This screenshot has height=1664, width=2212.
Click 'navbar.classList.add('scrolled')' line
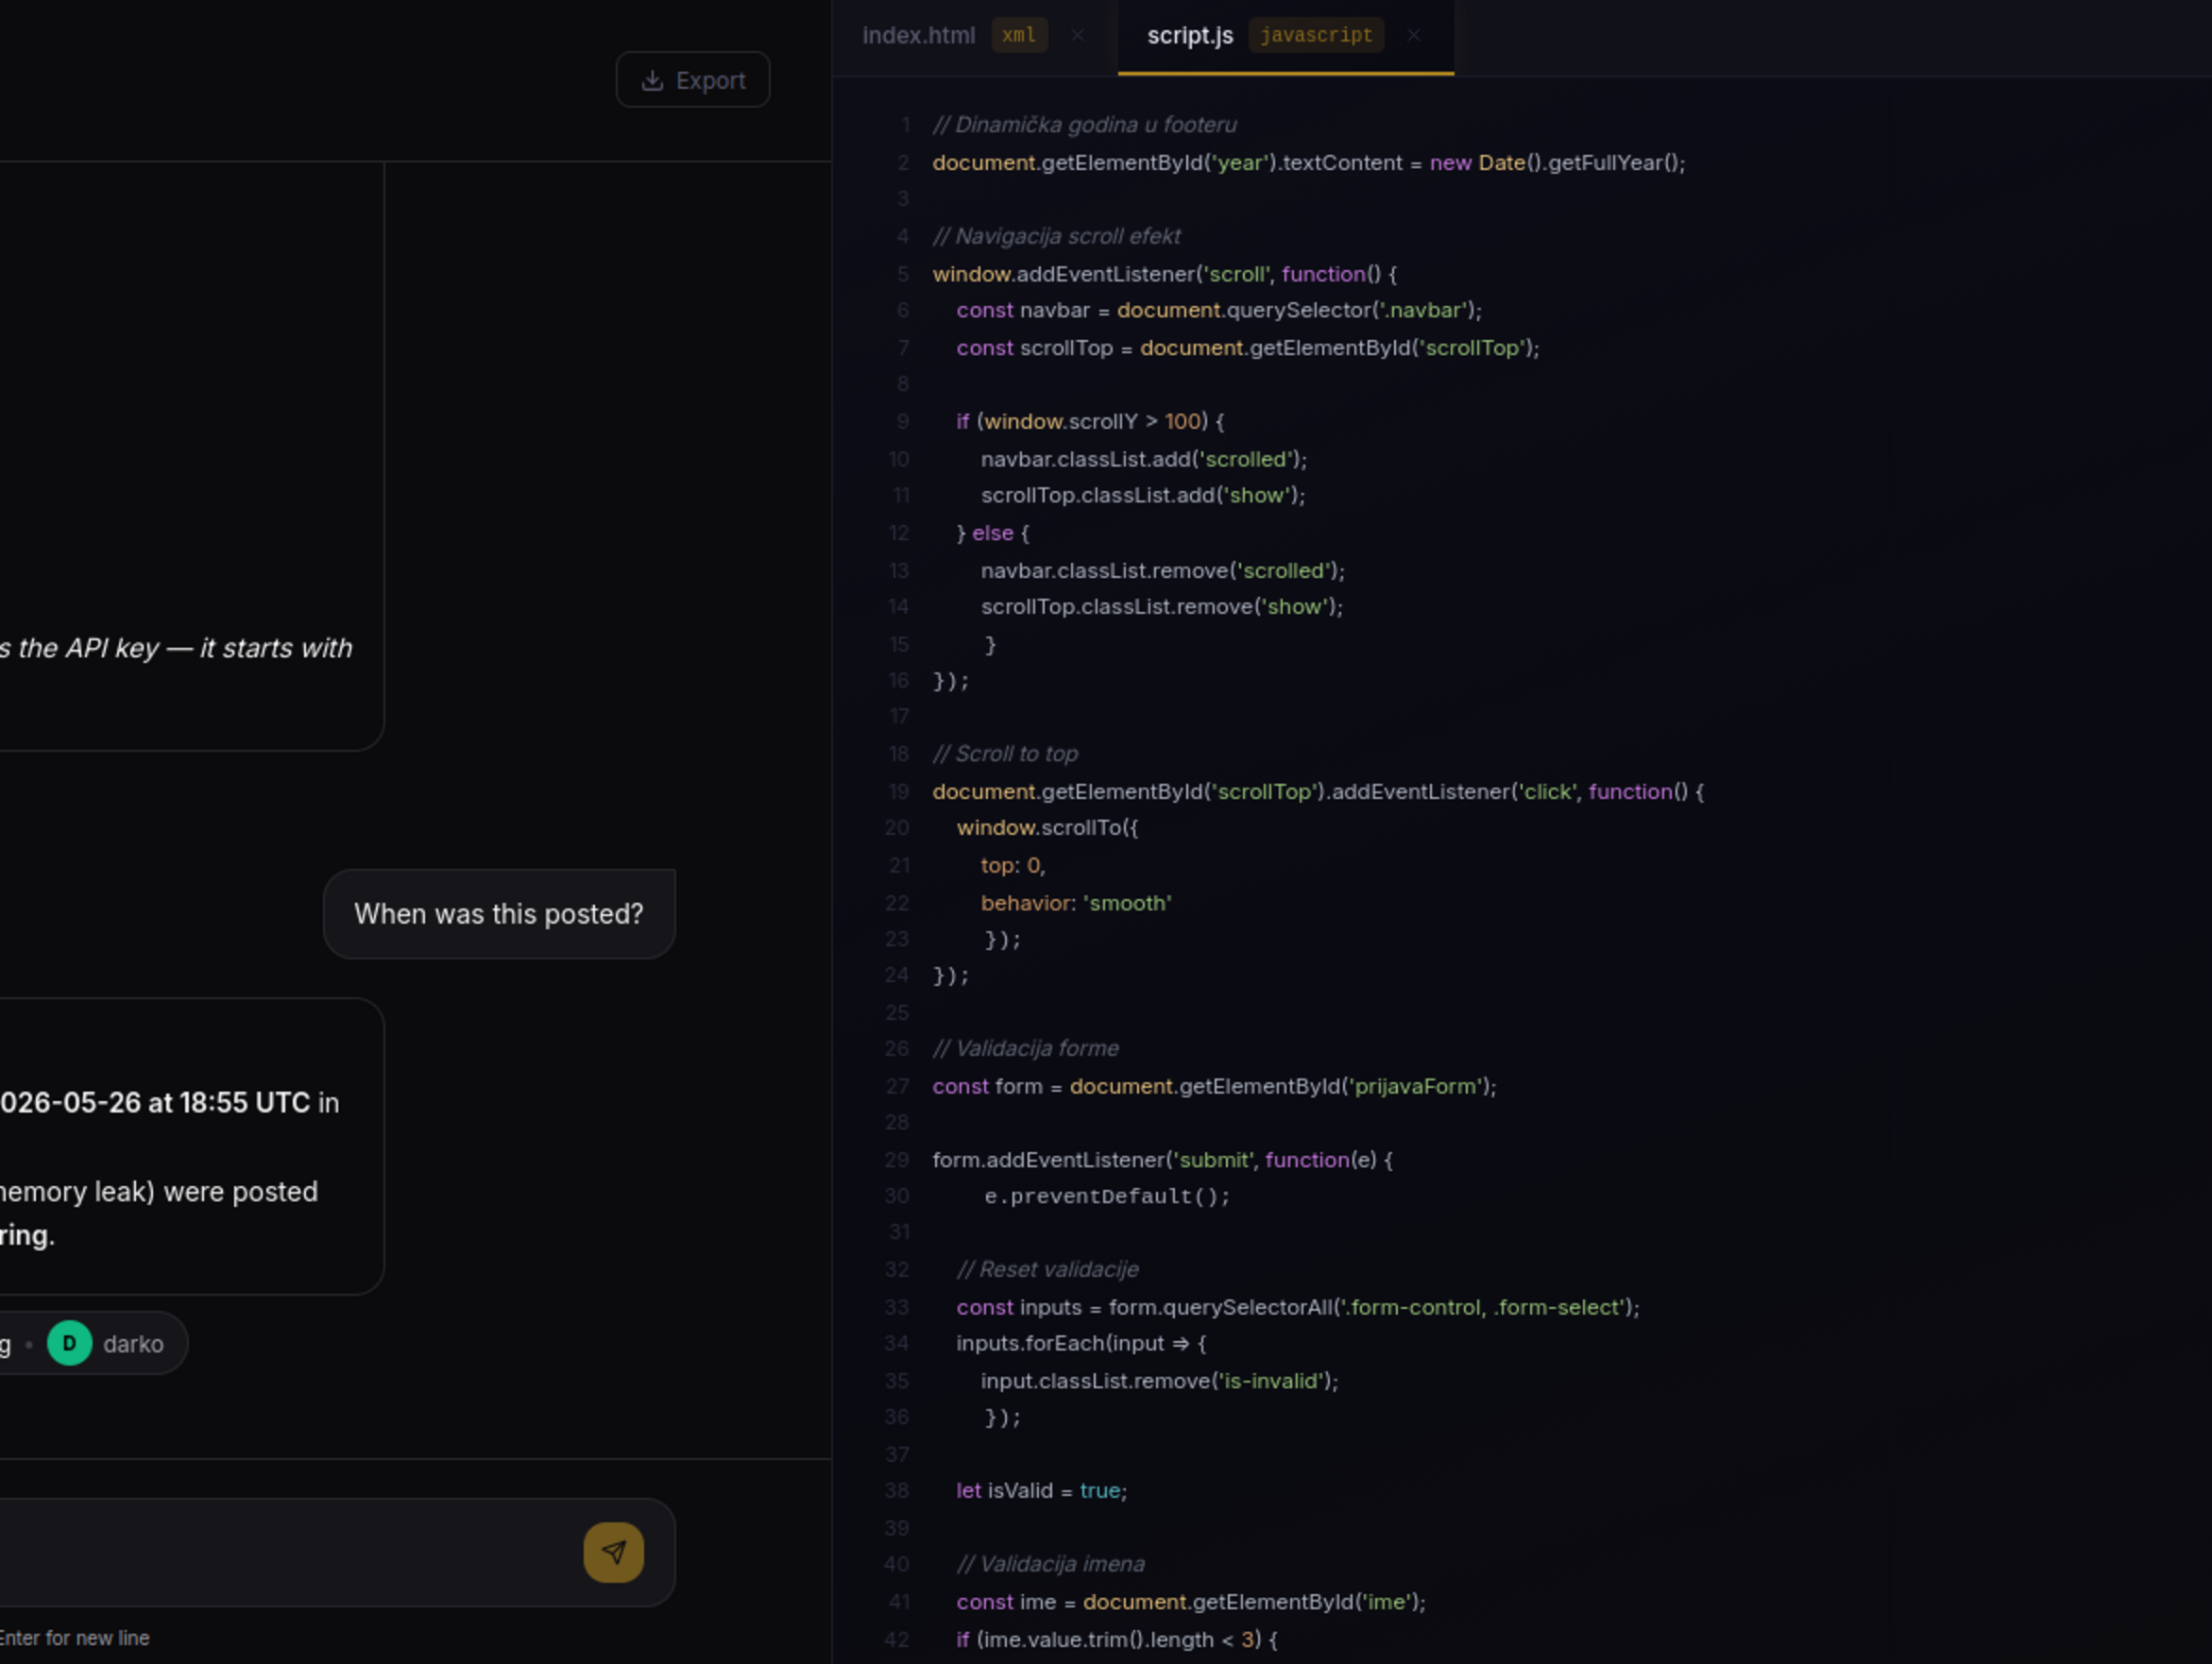(x=1143, y=459)
